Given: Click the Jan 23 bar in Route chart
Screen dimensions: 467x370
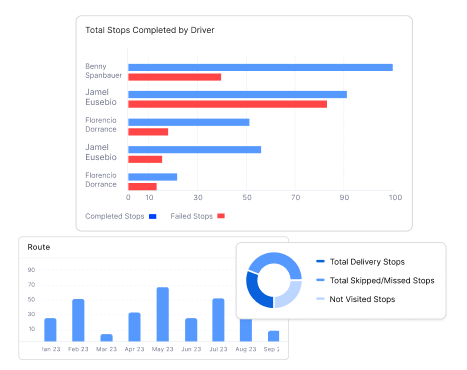Looking at the screenshot, I should click(x=50, y=330).
